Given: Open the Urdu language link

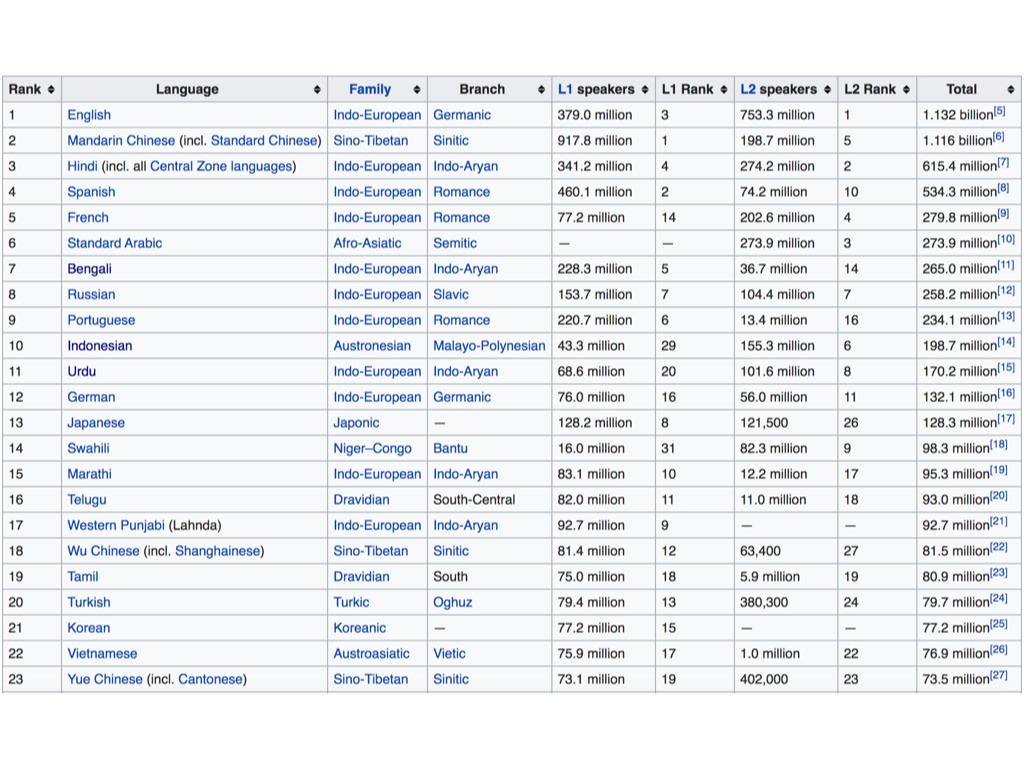Looking at the screenshot, I should 82,371.
